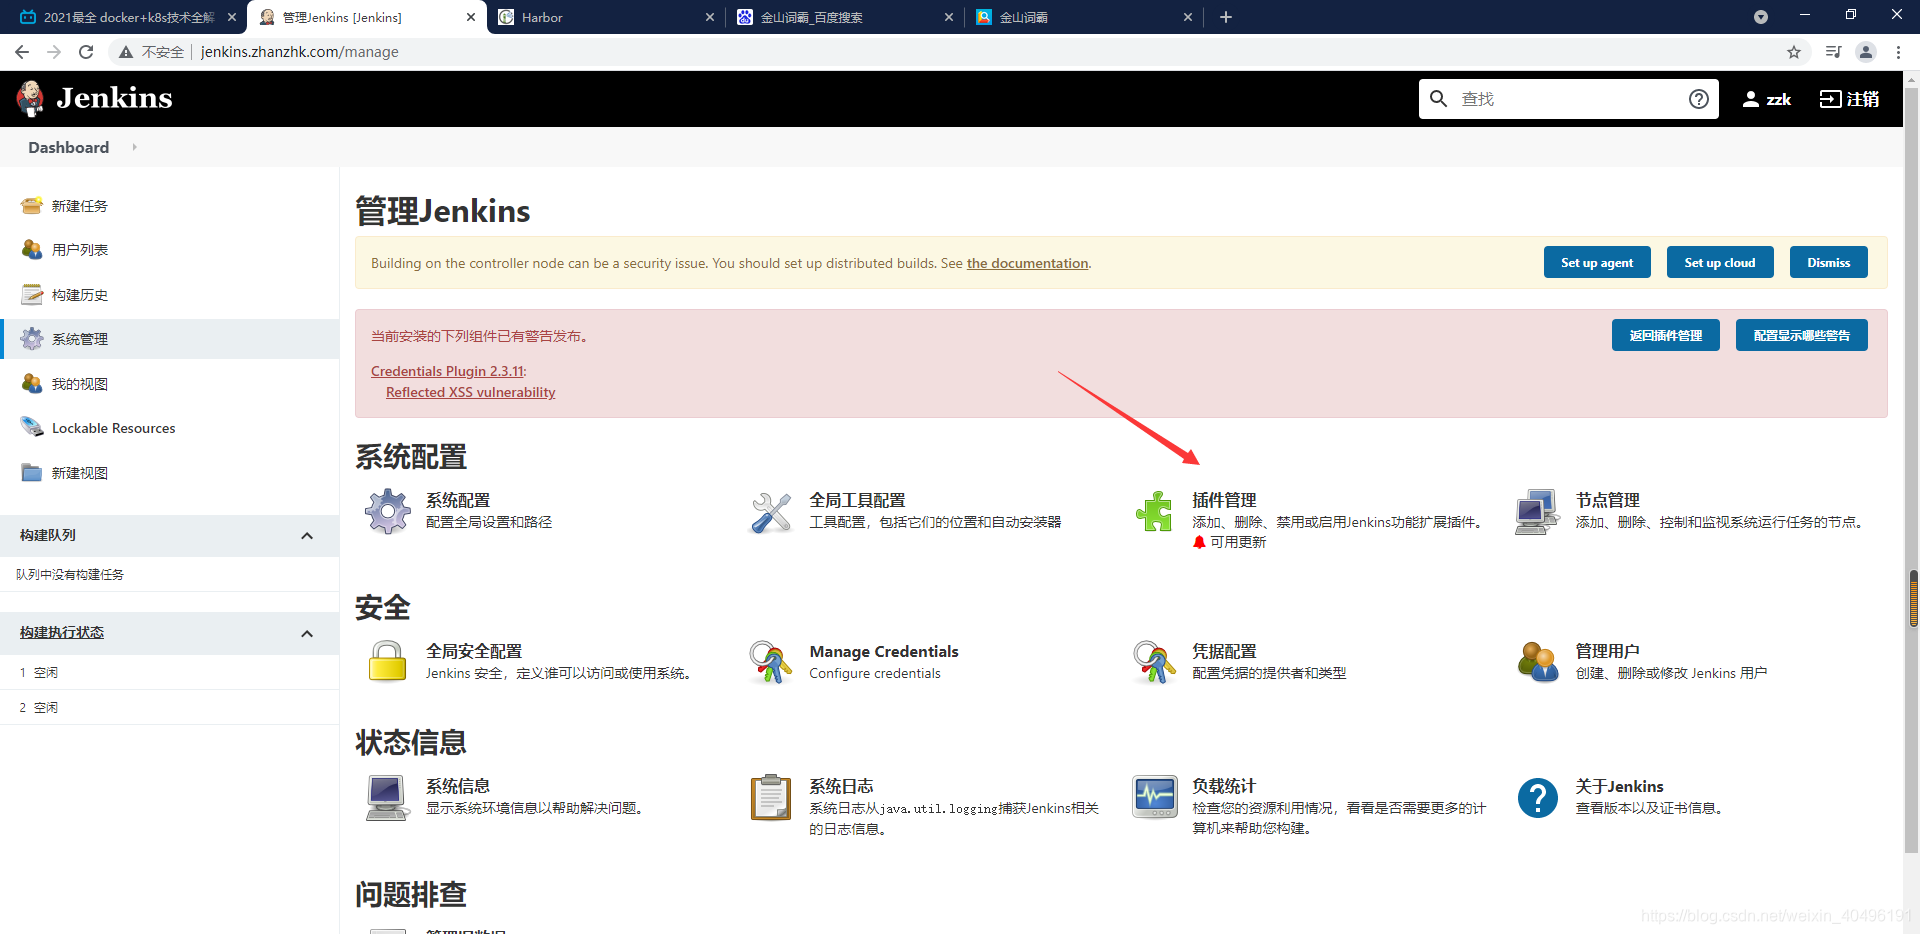Viewport: 1920px width, 934px height.
Task: Open the 新建任务 sidebar icon
Action: (32, 206)
